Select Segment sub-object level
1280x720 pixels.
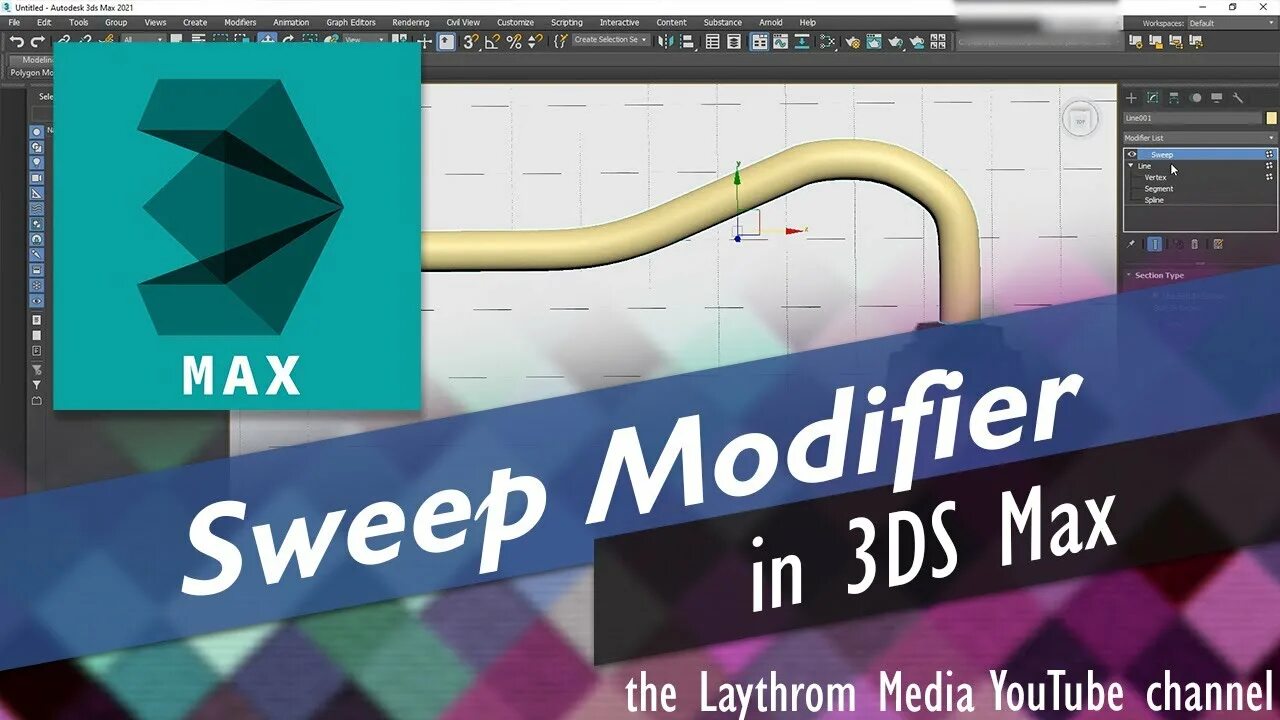pos(1159,189)
